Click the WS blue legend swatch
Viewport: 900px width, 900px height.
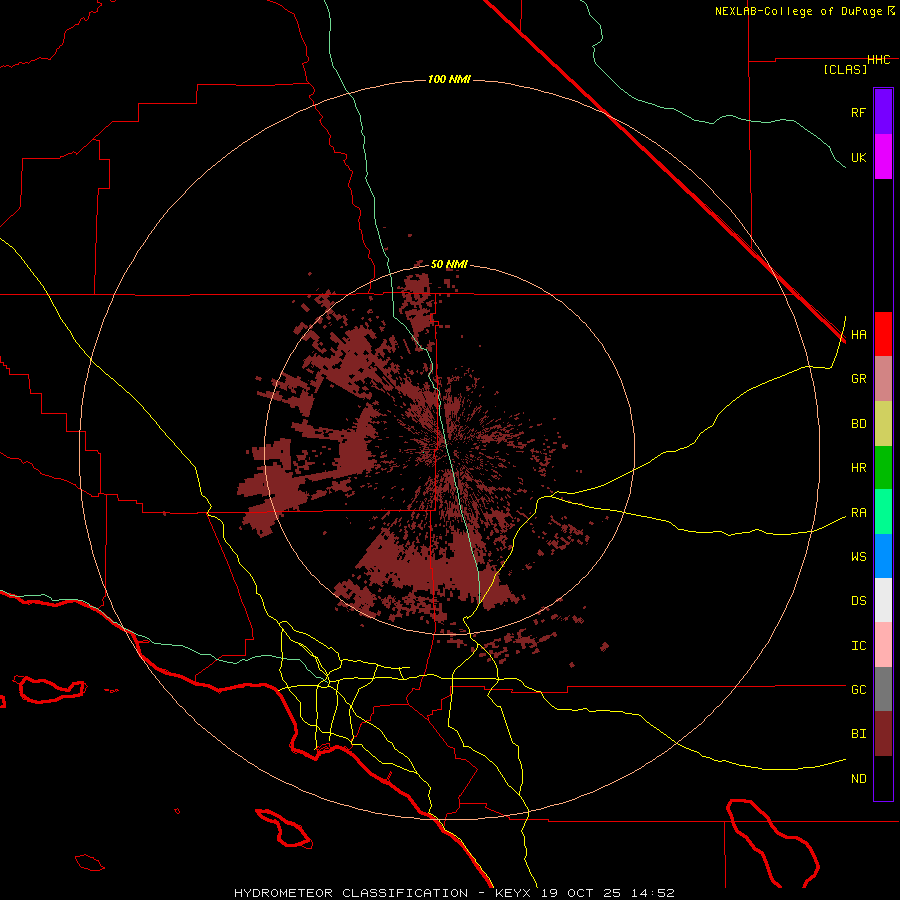tap(883, 556)
